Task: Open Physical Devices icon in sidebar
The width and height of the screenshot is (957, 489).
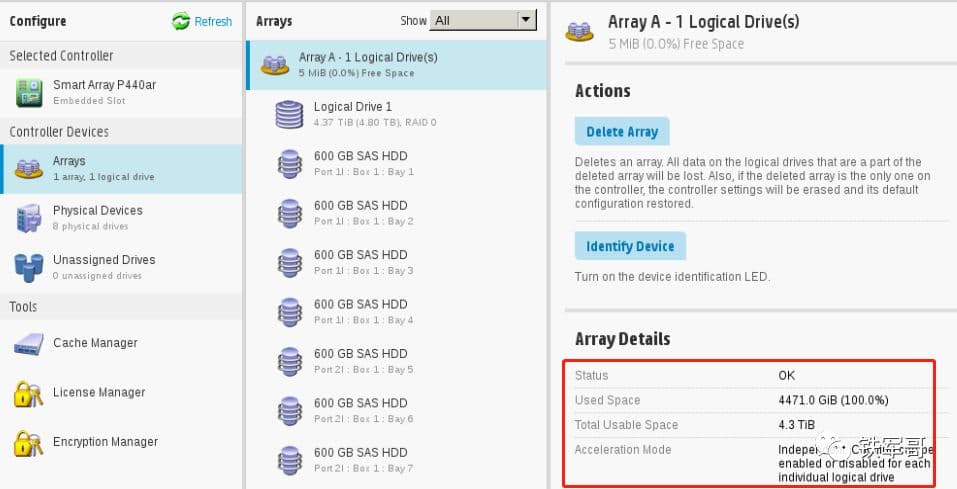Action: (28, 217)
